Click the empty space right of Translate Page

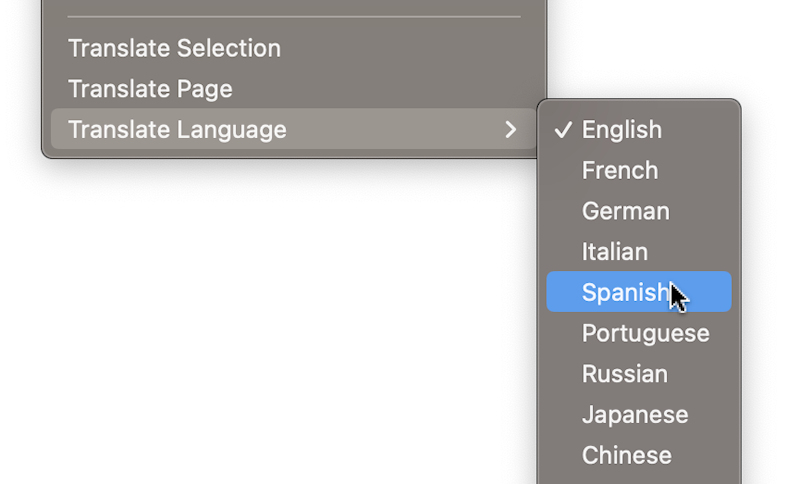point(400,89)
